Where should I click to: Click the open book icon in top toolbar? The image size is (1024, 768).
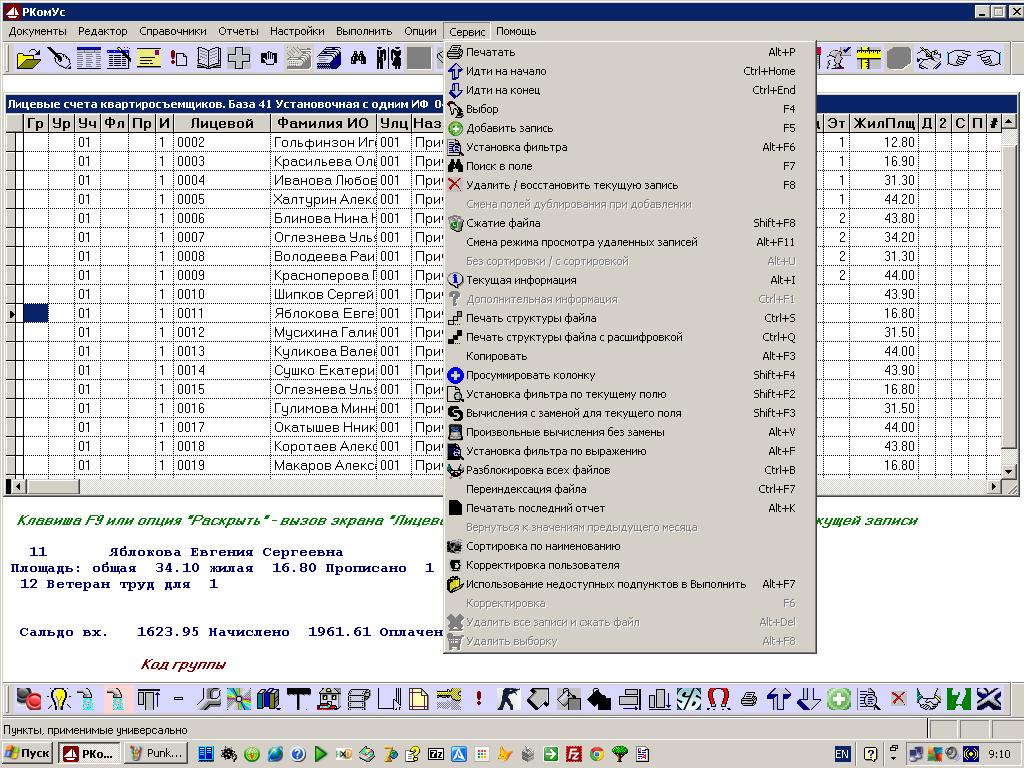tap(209, 58)
